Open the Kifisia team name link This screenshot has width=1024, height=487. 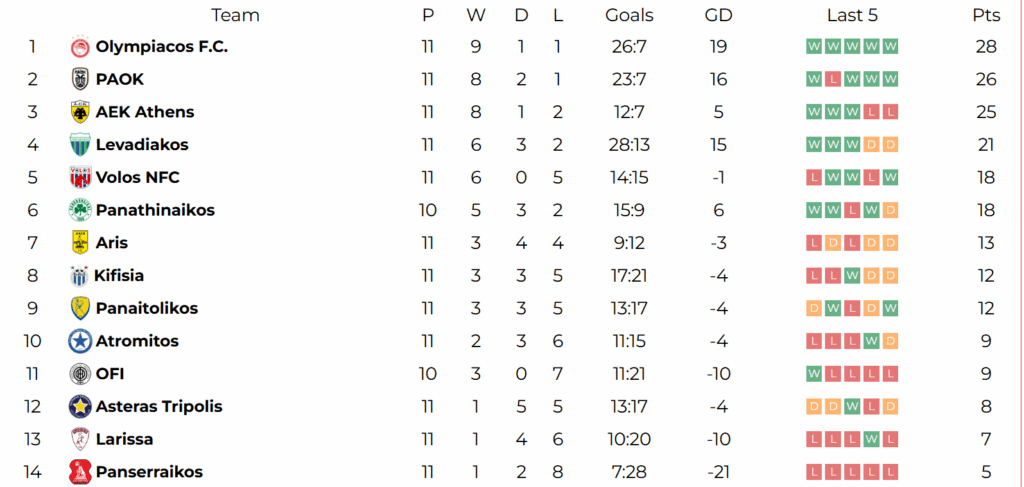125,276
